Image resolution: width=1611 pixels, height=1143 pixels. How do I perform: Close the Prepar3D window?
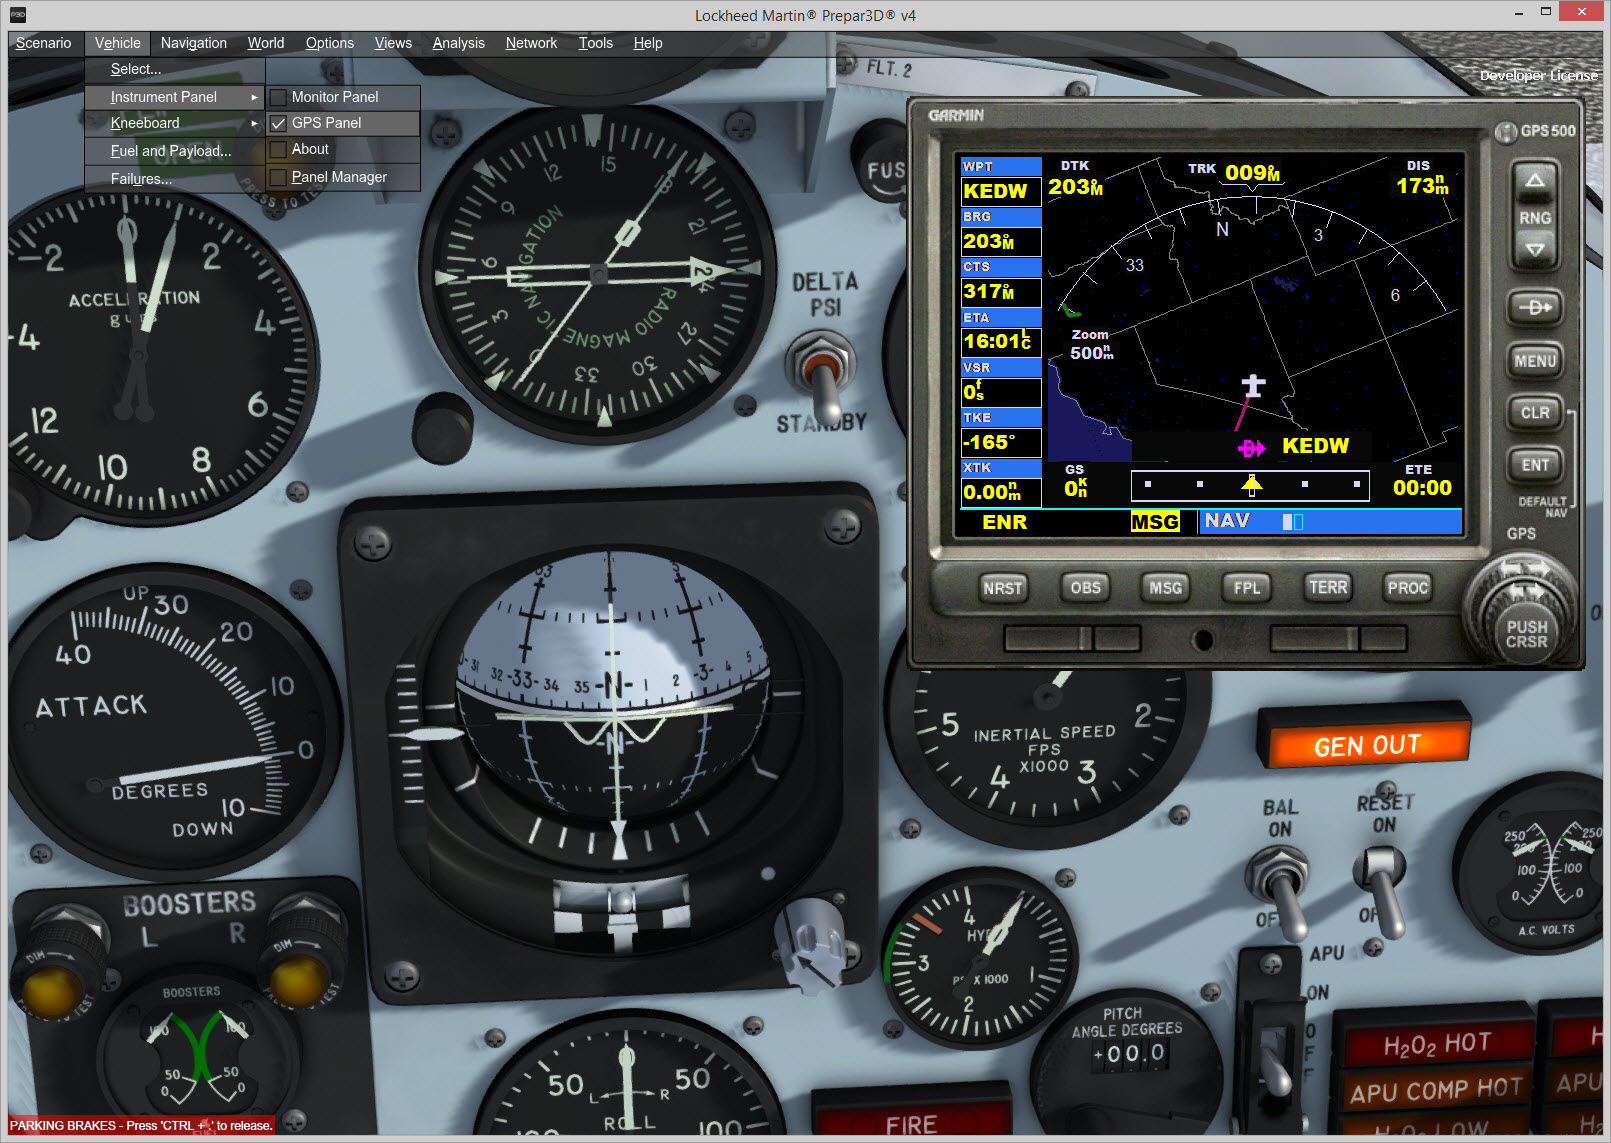pyautogui.click(x=1581, y=11)
